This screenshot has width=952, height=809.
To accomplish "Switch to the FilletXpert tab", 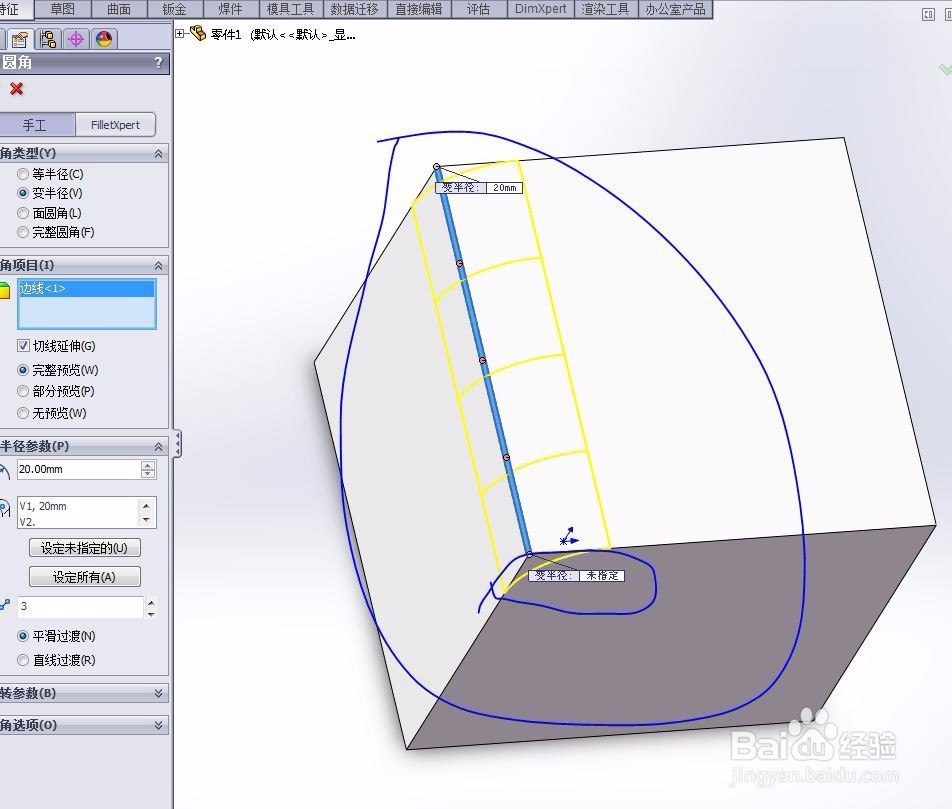I will [115, 125].
